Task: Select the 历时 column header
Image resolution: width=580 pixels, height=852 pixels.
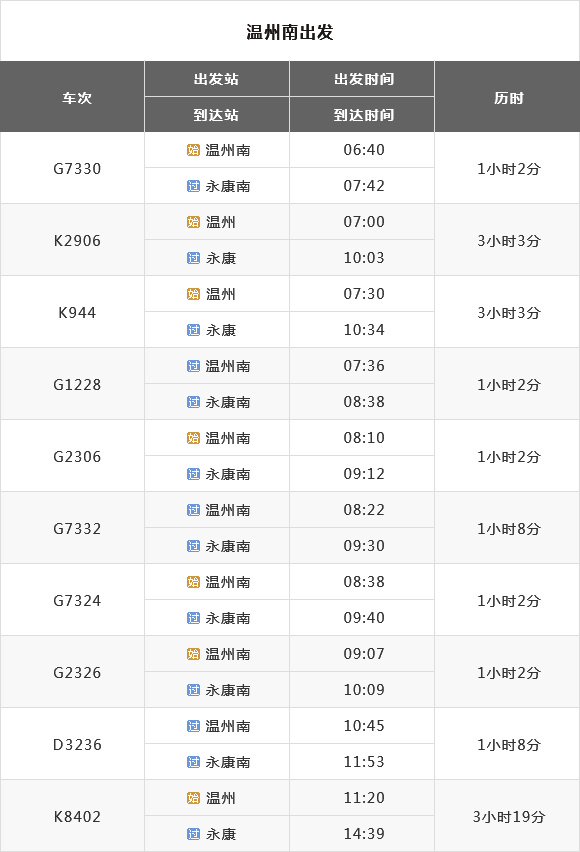Action: (509, 98)
